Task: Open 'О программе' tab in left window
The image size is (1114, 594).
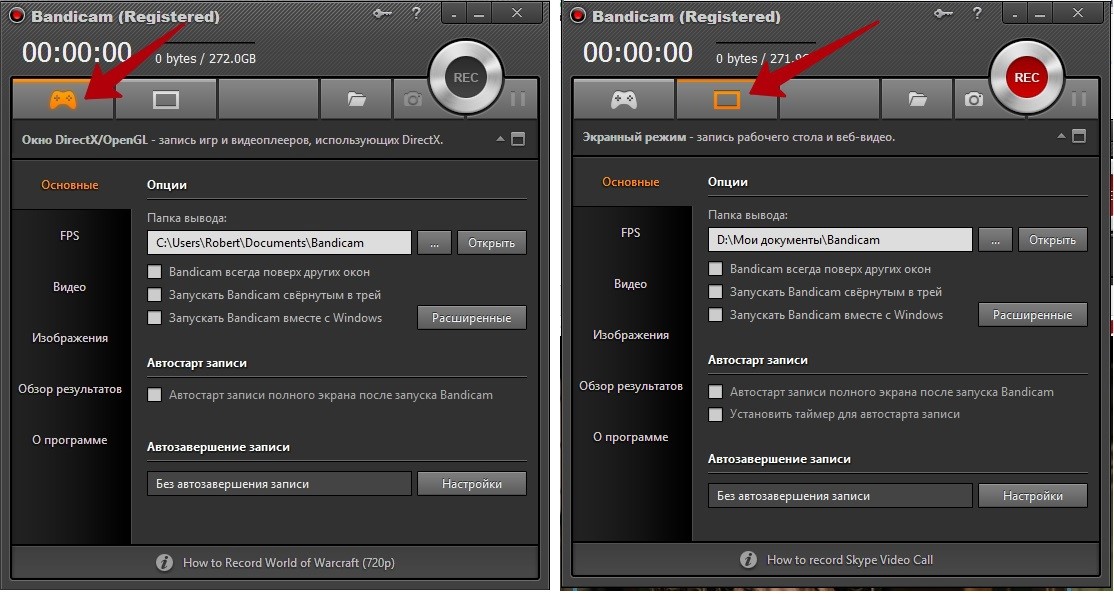Action: [70, 441]
